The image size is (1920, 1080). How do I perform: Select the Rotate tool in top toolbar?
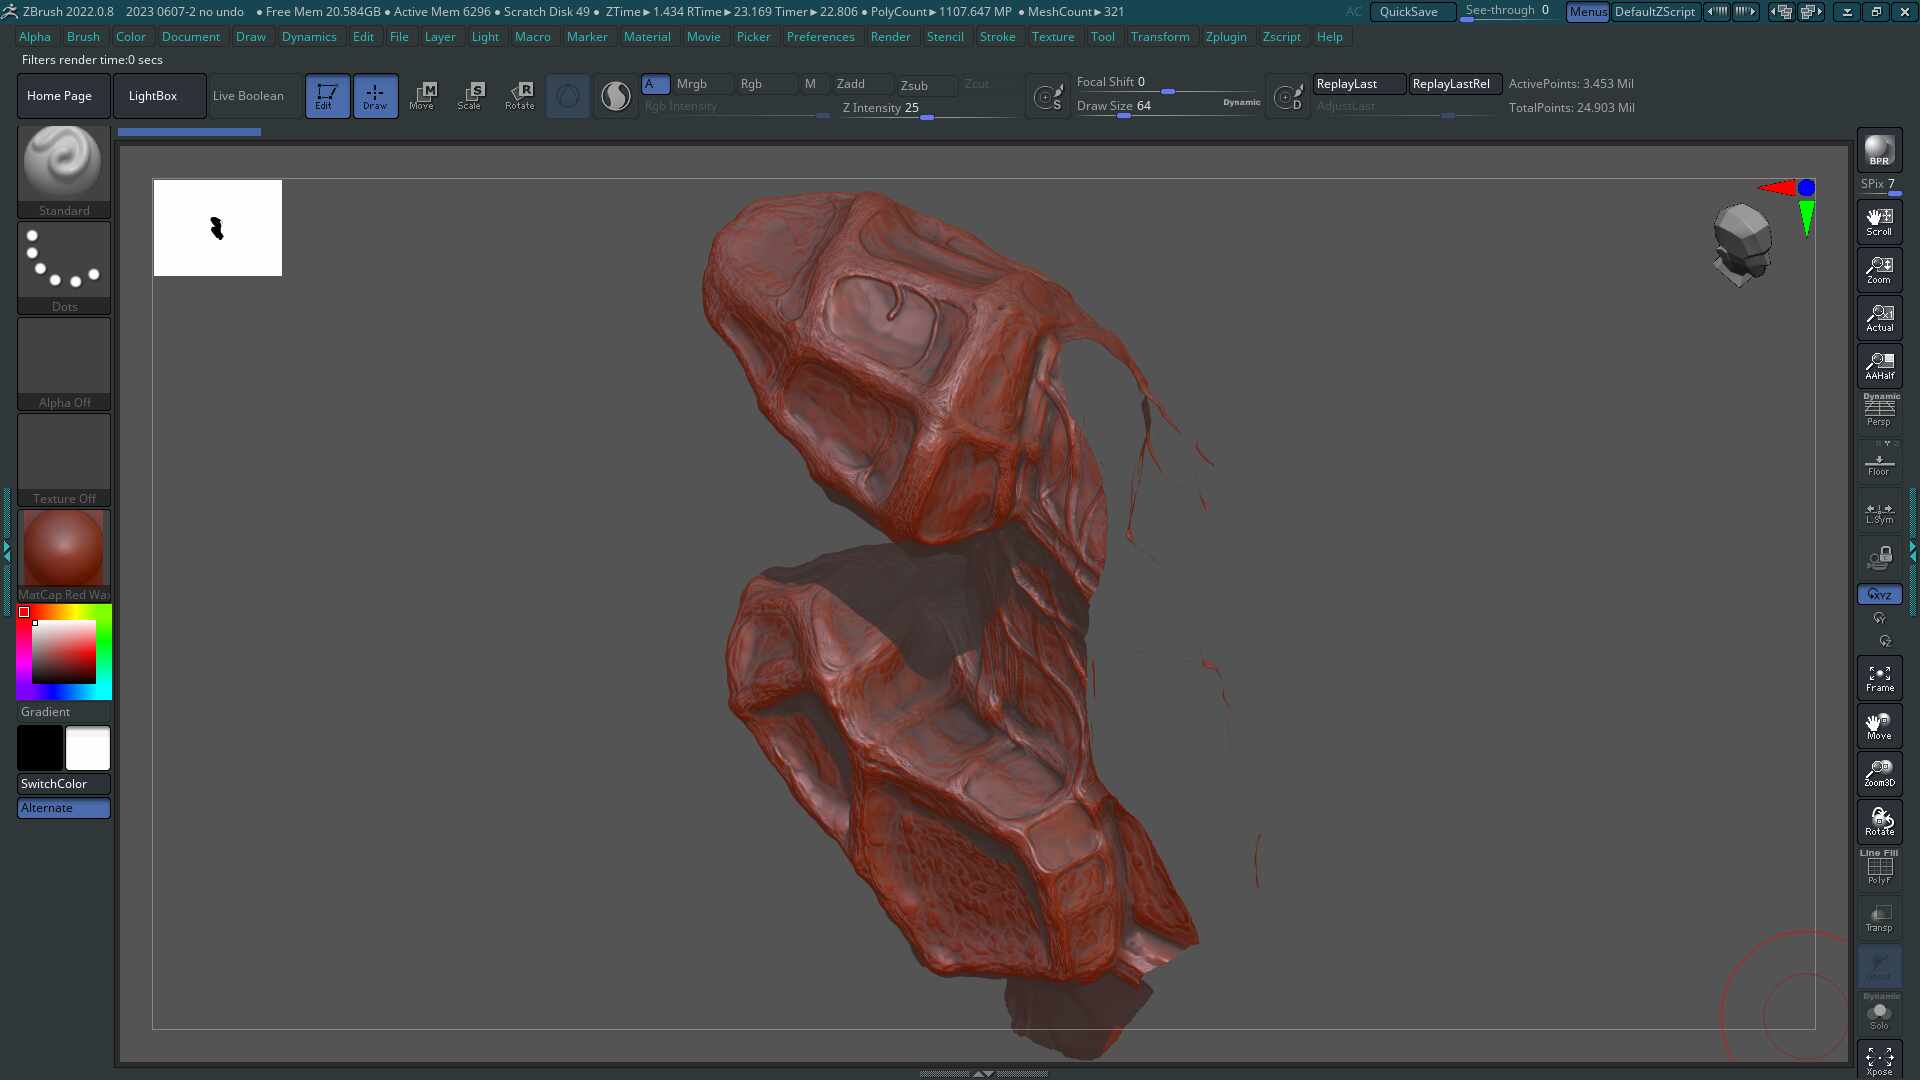(520, 96)
